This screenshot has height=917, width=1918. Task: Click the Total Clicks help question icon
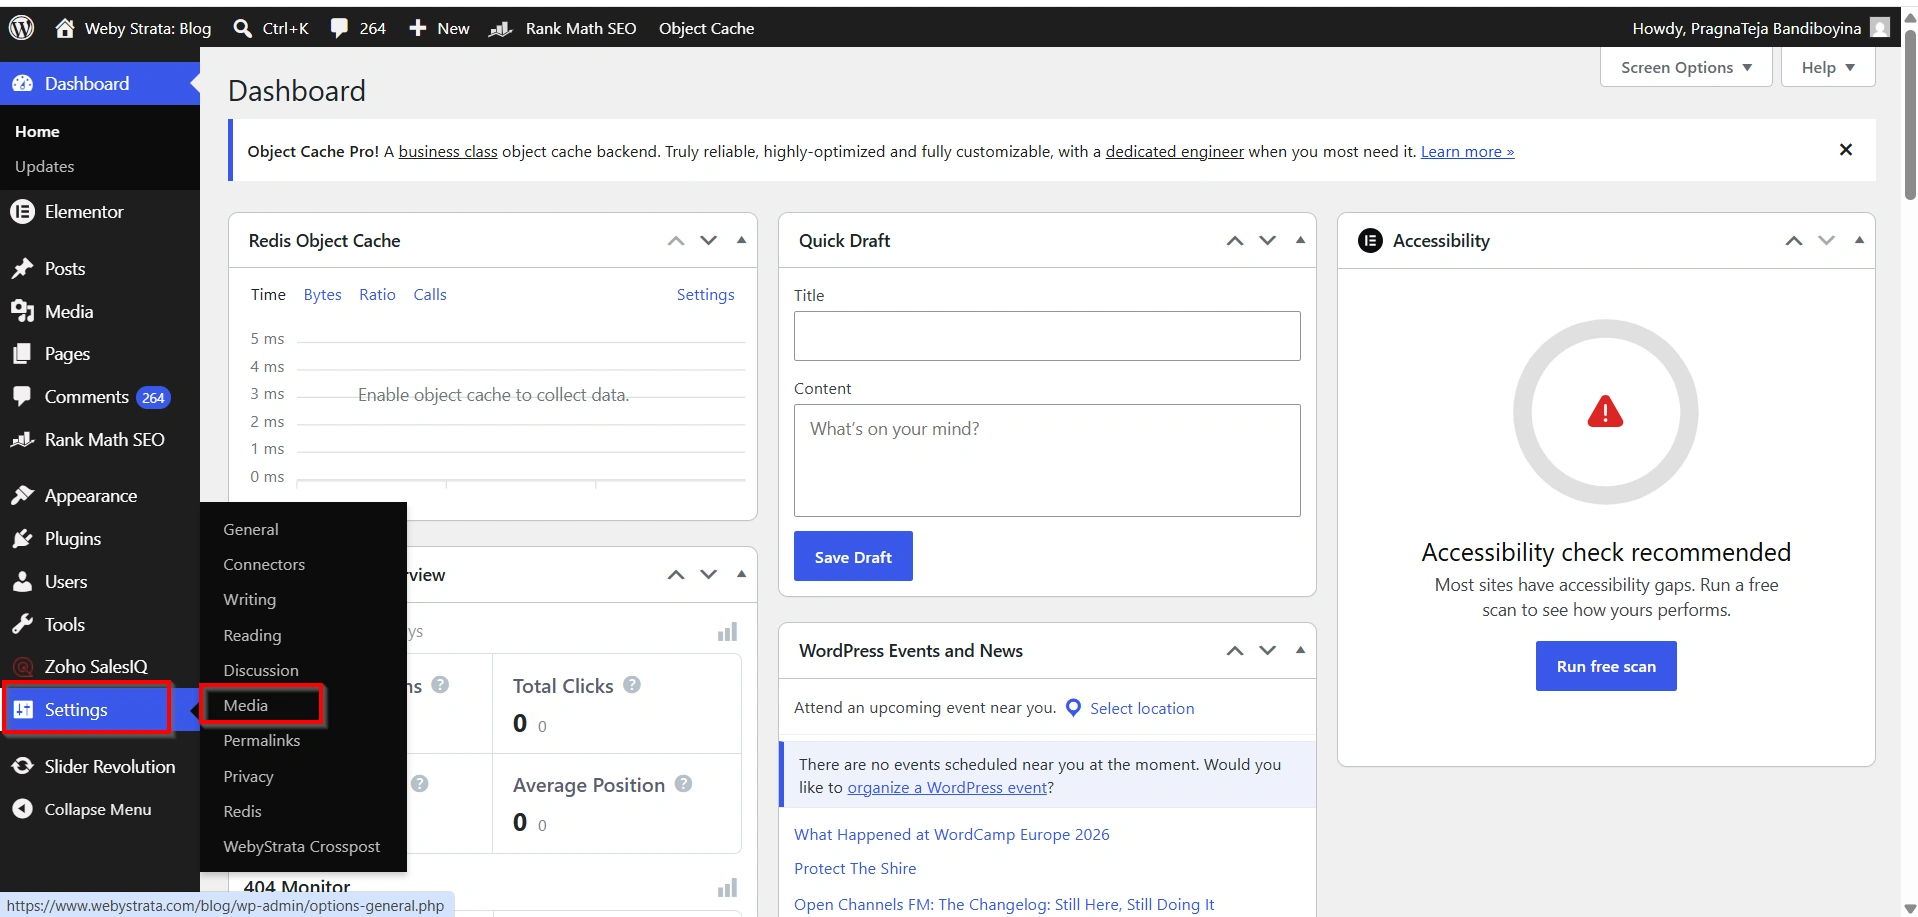[x=632, y=685]
